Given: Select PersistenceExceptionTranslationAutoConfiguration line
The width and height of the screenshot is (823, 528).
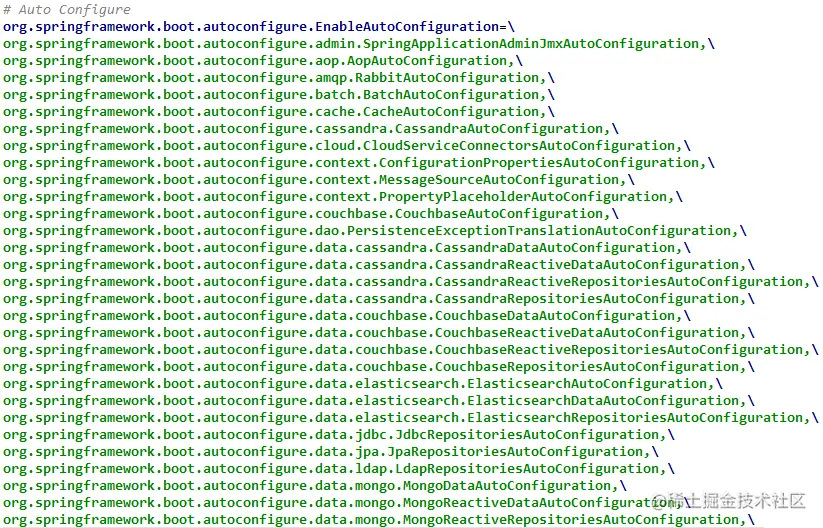Looking at the screenshot, I should pyautogui.click(x=375, y=231).
